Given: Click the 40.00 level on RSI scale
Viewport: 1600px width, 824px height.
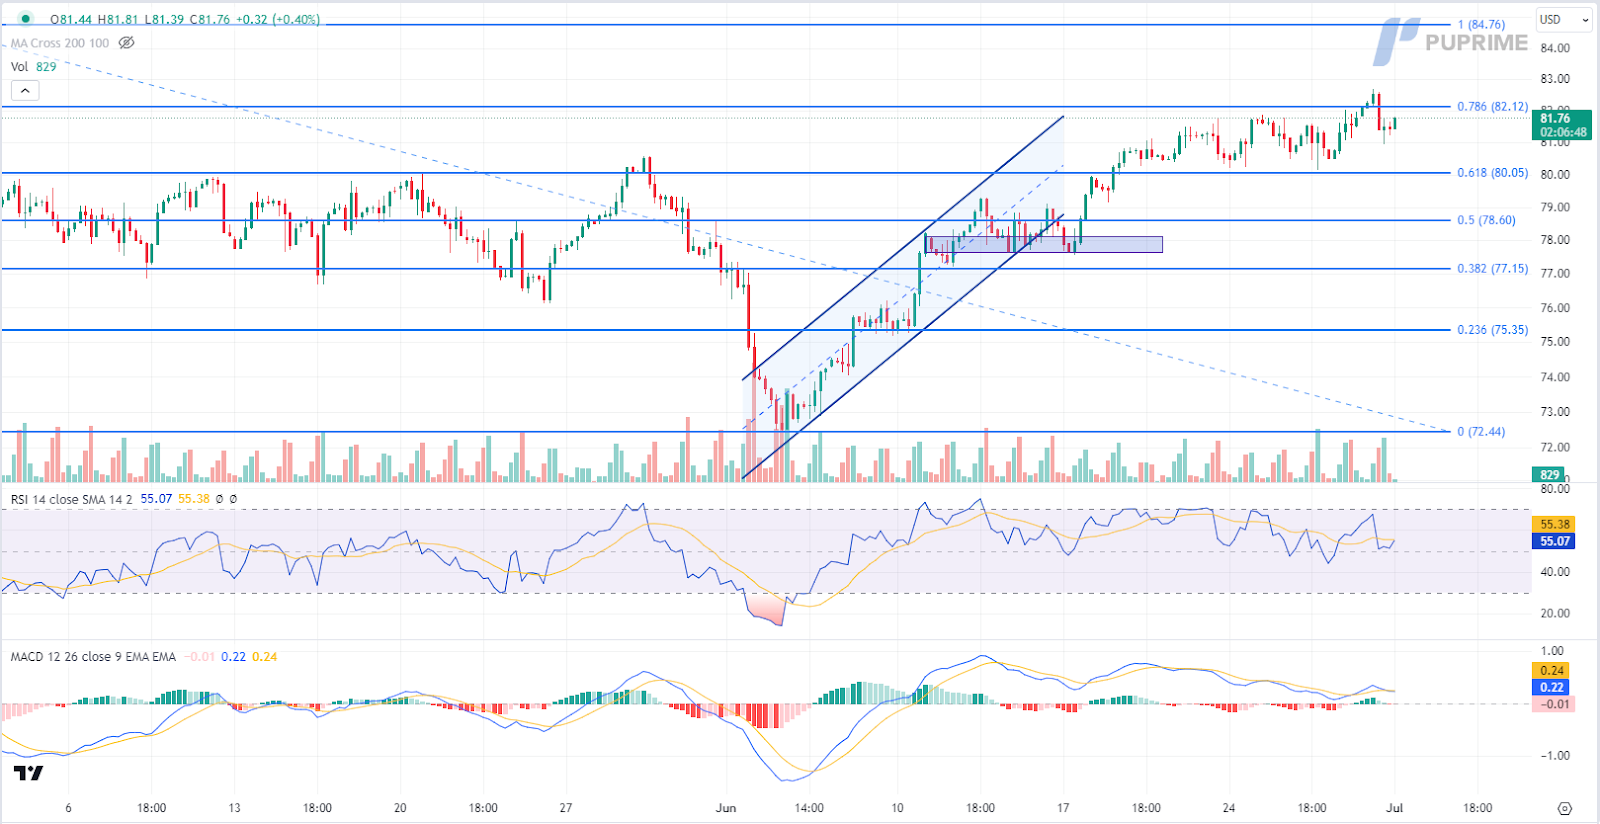Looking at the screenshot, I should tap(1555, 572).
